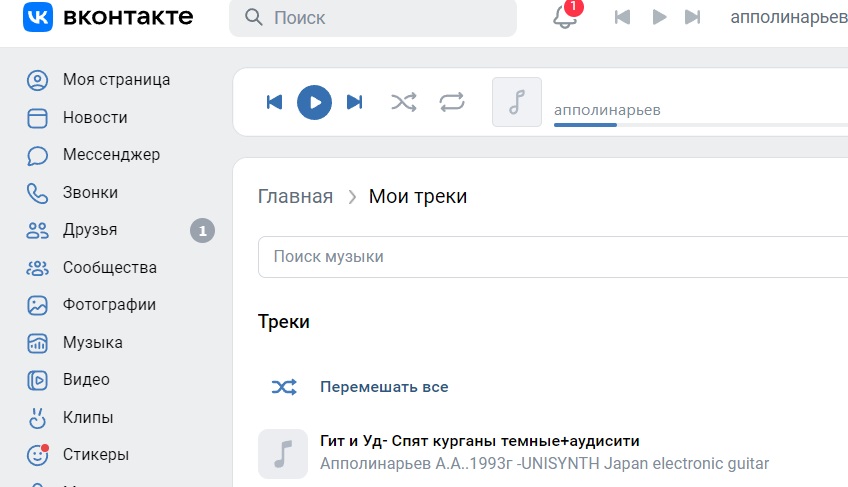This screenshot has width=848, height=487.
Task: Play the current track with the large blue button
Action: coord(314,102)
